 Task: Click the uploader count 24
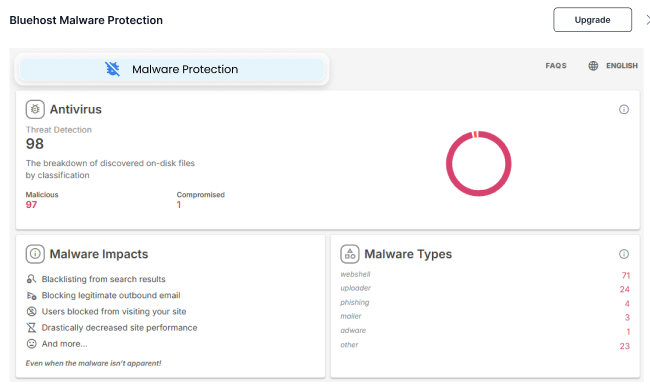624,289
